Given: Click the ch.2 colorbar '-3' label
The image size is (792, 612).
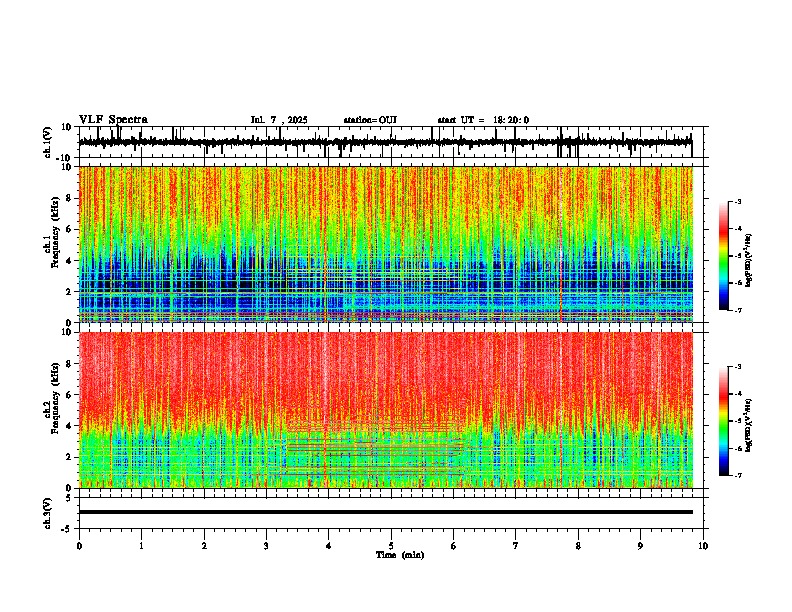Looking at the screenshot, I should tap(738, 367).
